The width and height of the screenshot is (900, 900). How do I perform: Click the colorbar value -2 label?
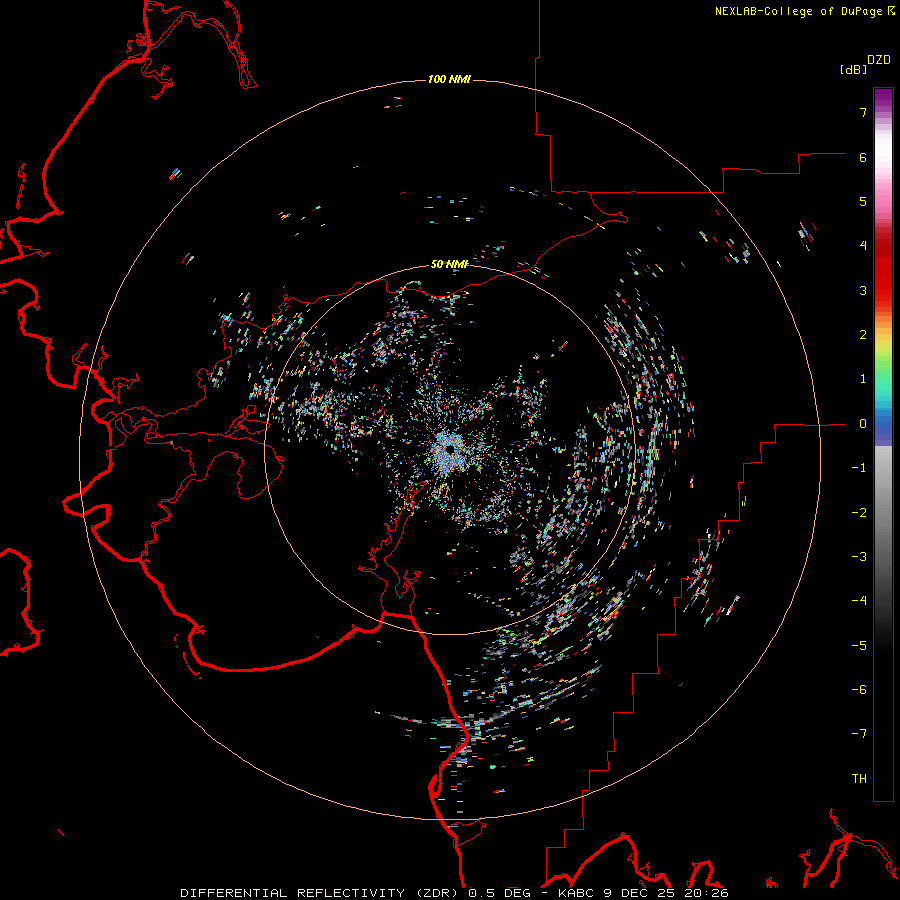click(x=859, y=512)
